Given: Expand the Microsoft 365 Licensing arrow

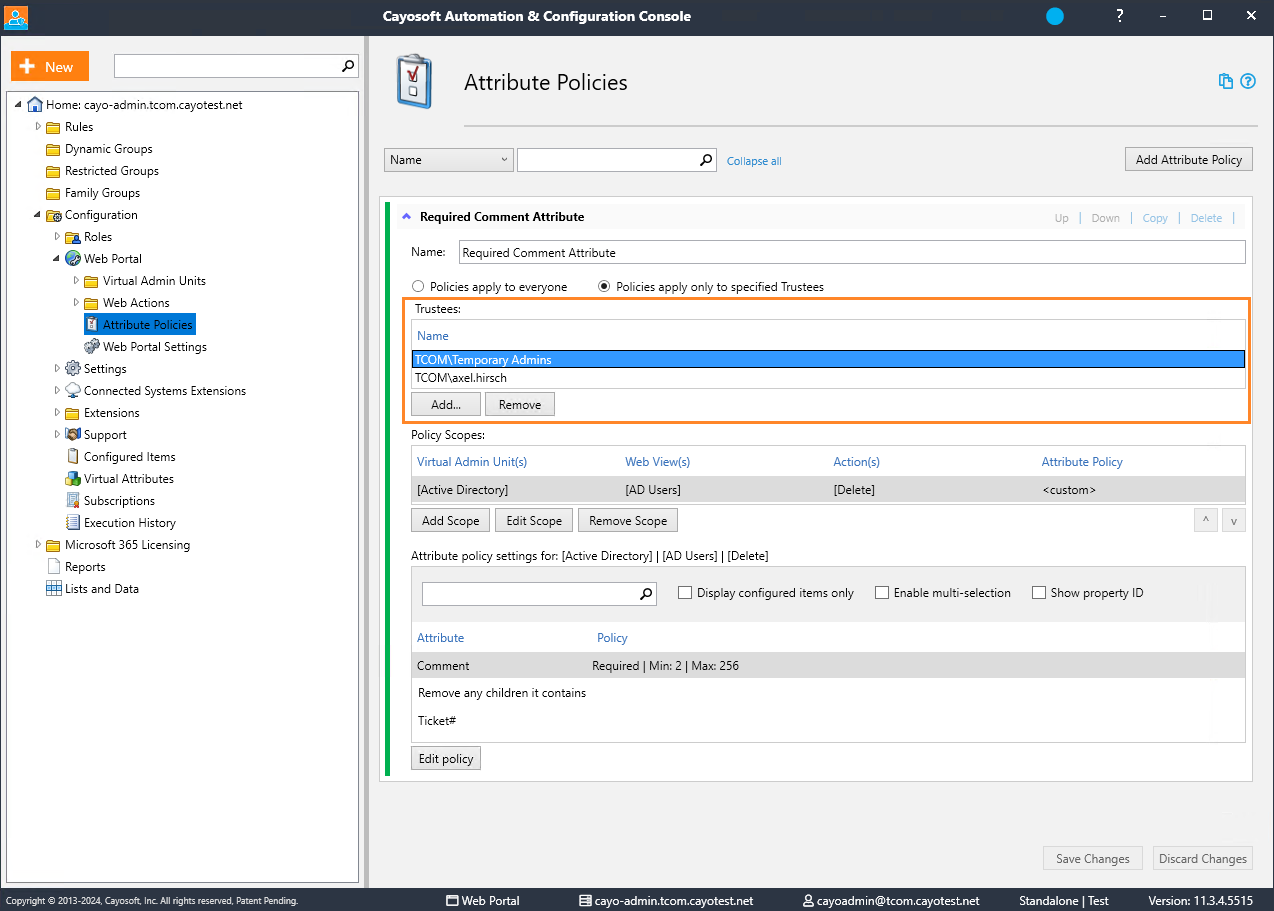Looking at the screenshot, I should coord(38,545).
